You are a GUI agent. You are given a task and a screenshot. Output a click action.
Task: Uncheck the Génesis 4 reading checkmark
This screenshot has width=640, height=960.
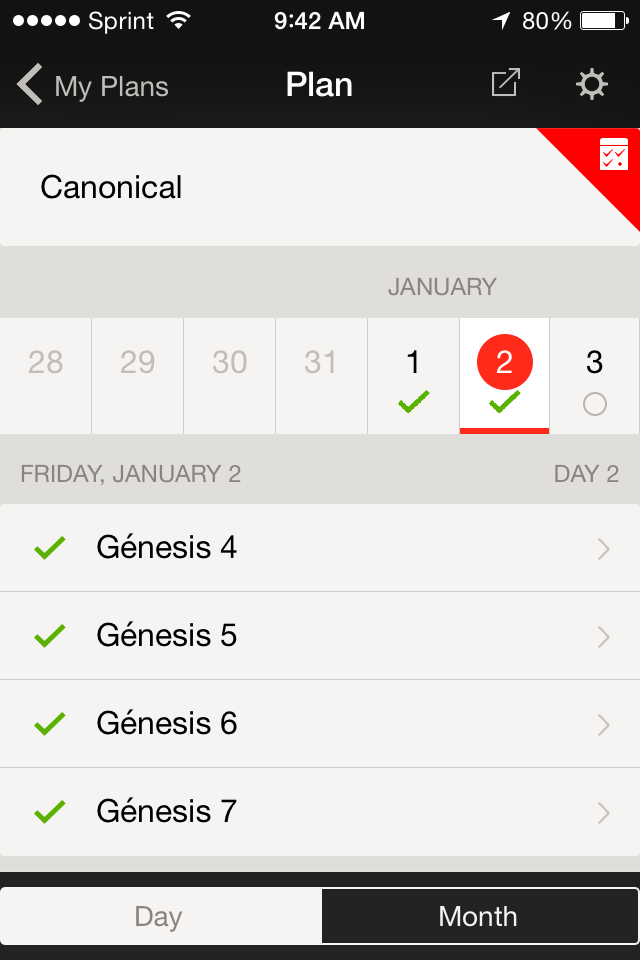click(49, 547)
